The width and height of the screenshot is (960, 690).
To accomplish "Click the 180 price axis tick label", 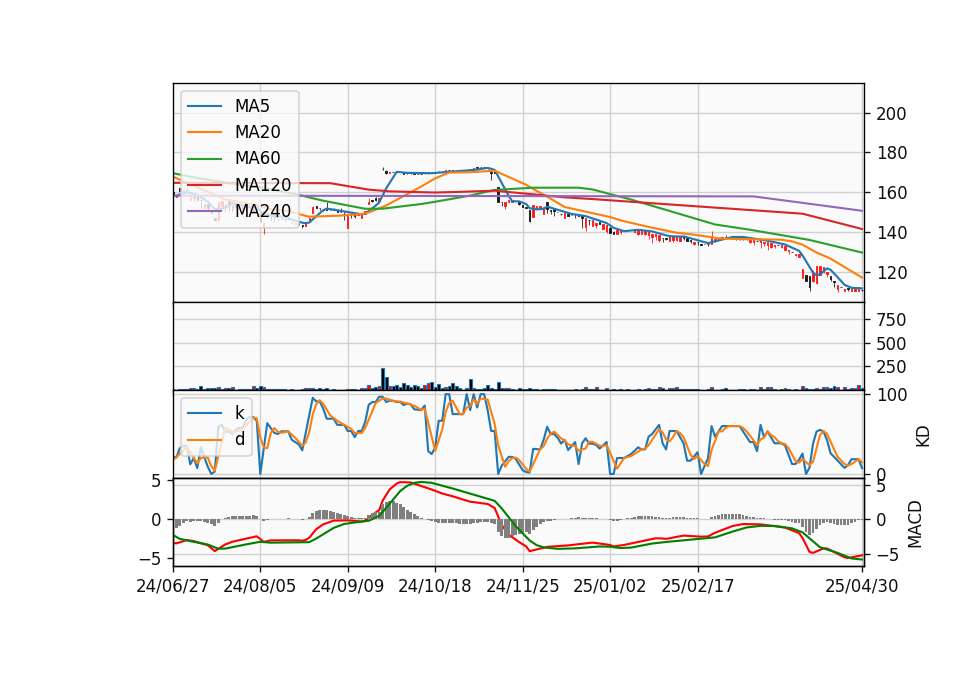I will click(x=891, y=153).
